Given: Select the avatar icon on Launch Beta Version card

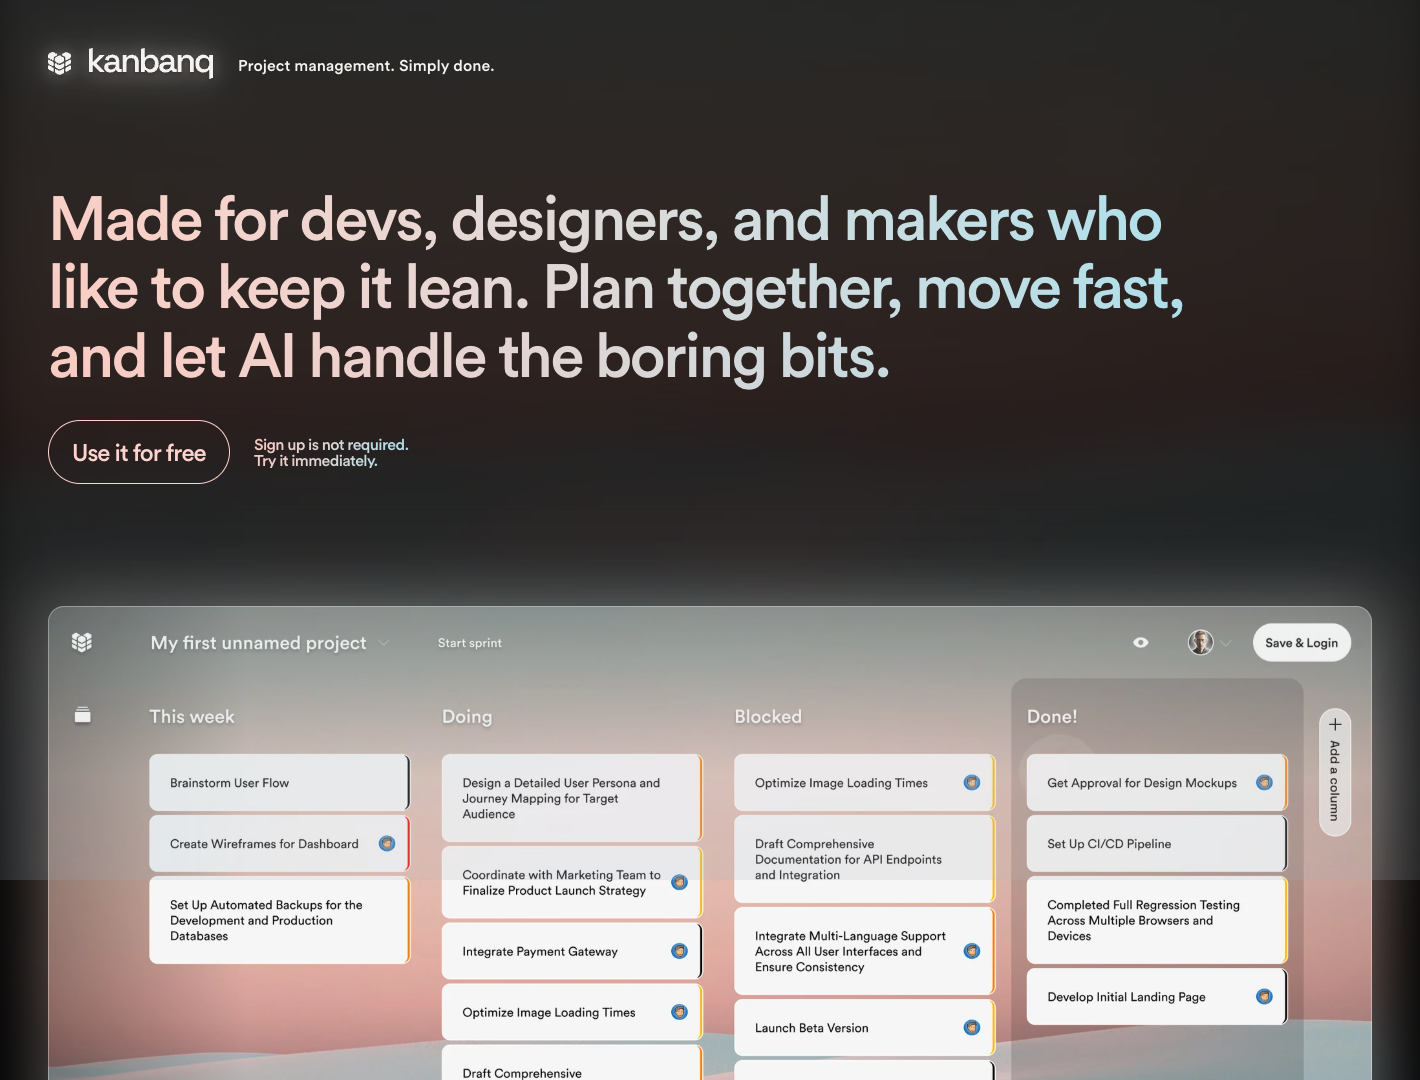Looking at the screenshot, I should [971, 1027].
